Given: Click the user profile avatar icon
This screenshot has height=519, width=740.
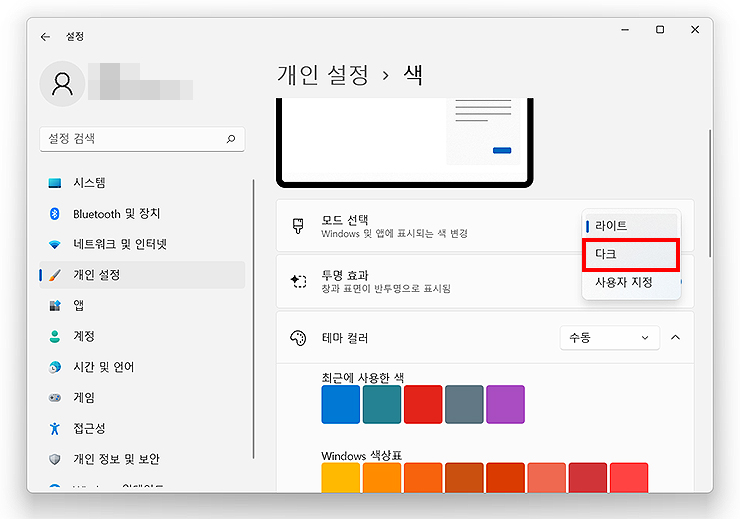Looking at the screenshot, I should pyautogui.click(x=62, y=84).
